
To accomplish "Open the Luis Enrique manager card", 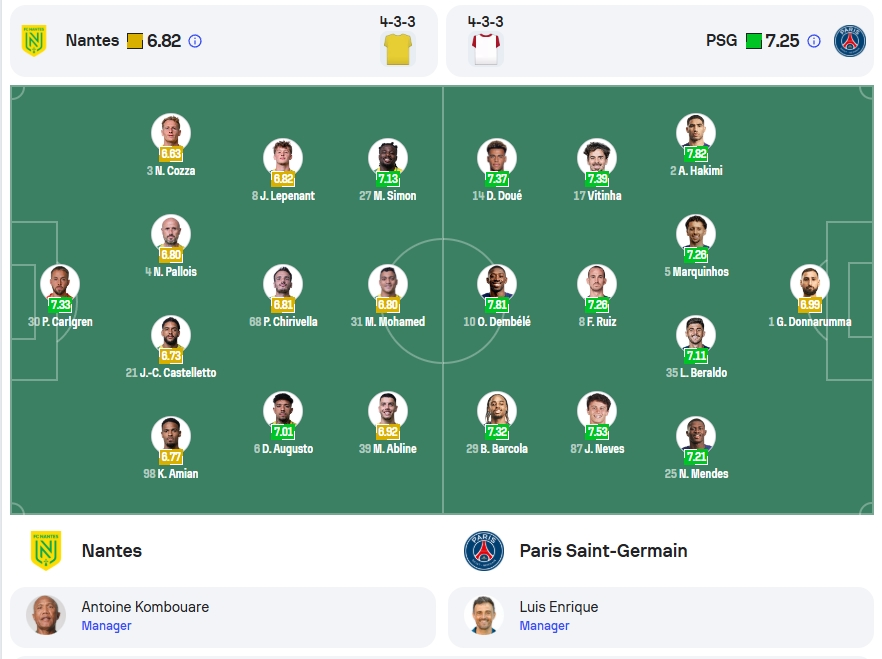I will tap(661, 617).
